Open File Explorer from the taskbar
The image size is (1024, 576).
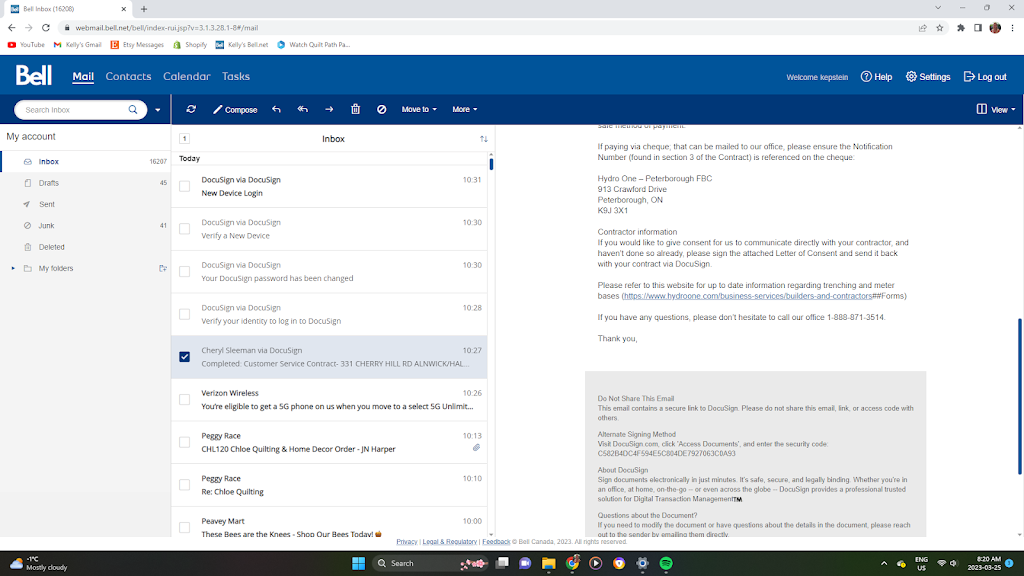(x=549, y=563)
